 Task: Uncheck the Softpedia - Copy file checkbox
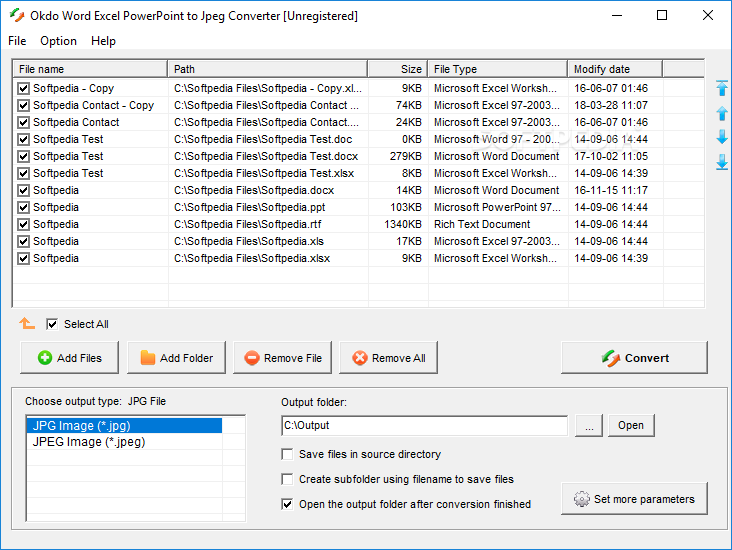(23, 88)
